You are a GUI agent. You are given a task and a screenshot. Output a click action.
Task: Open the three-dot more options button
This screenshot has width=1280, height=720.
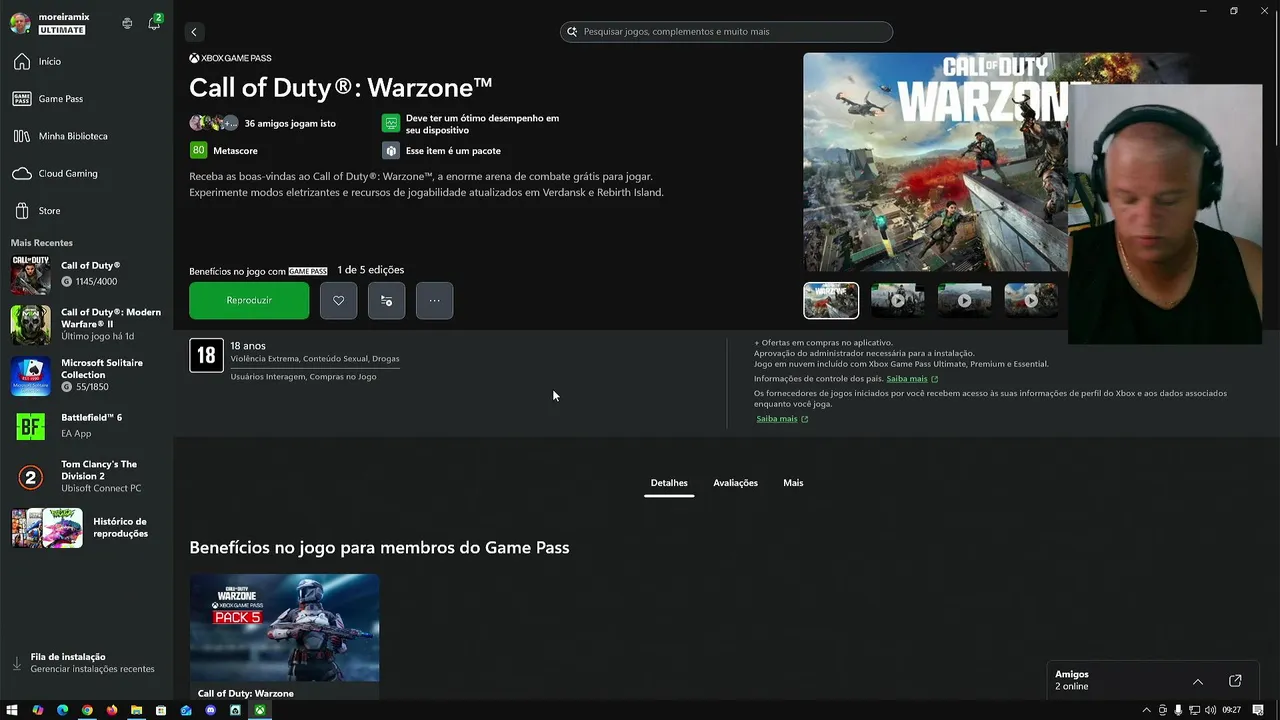[434, 300]
